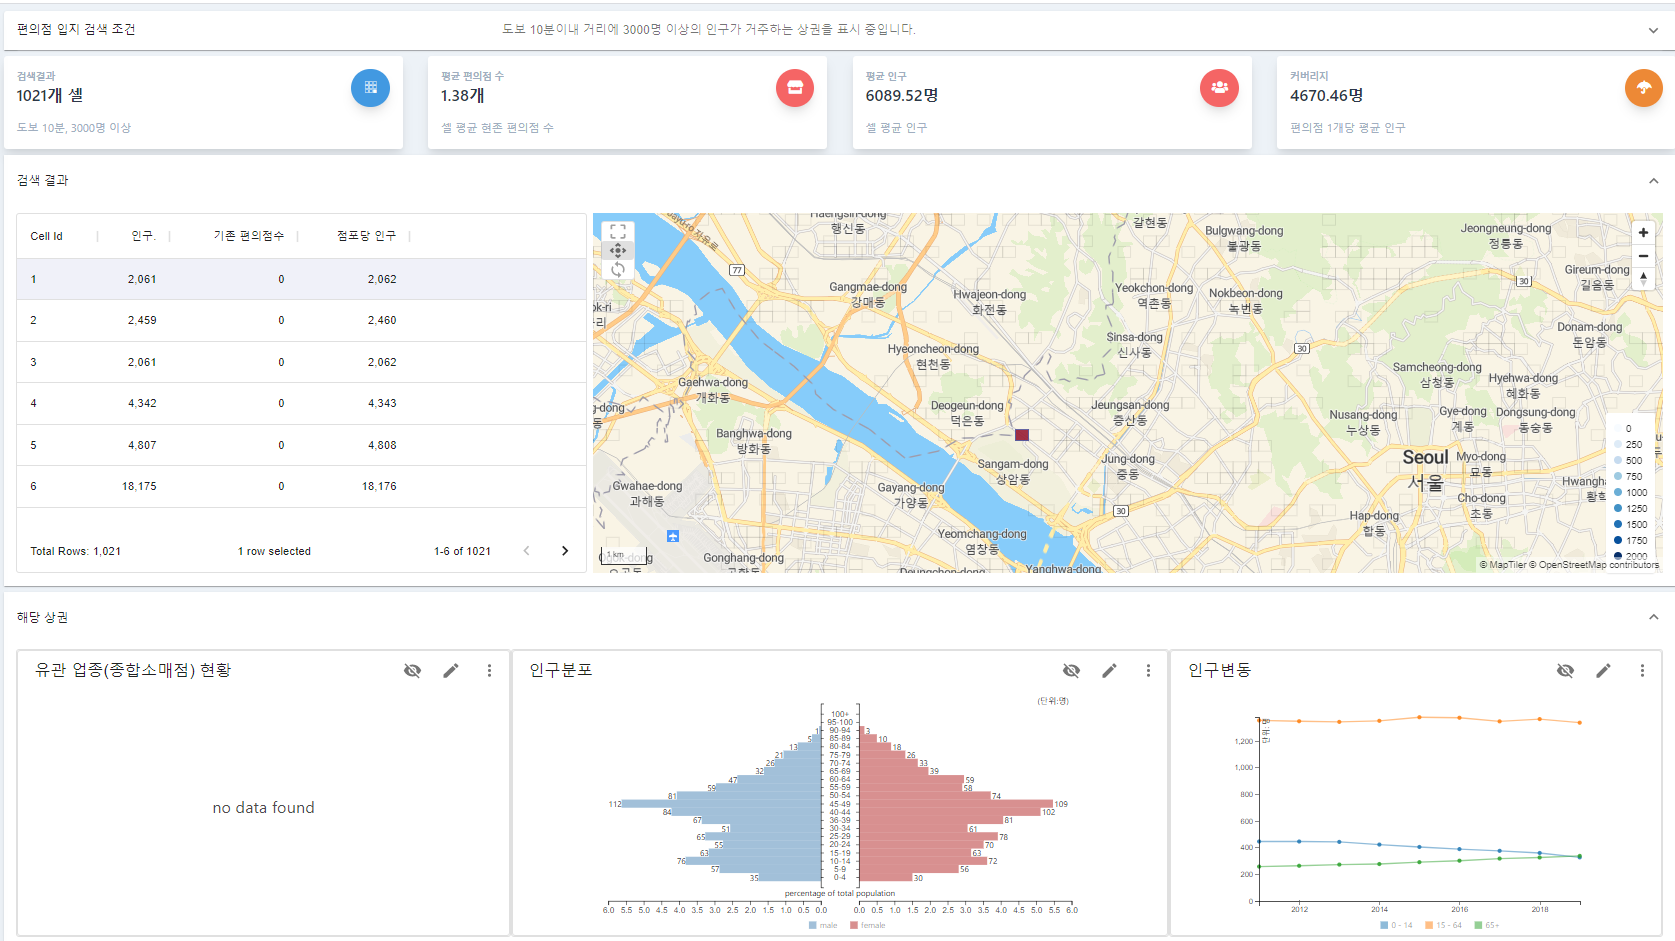Hide the 인구분포 panel visibility
The height and width of the screenshot is (941, 1675).
[x=1071, y=670]
